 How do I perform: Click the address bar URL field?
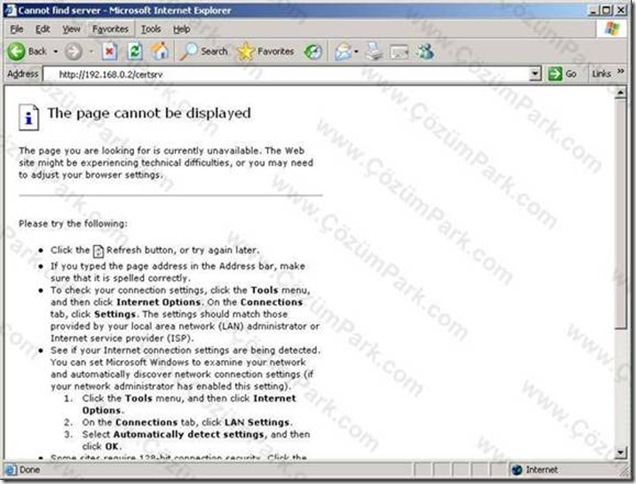[286, 74]
